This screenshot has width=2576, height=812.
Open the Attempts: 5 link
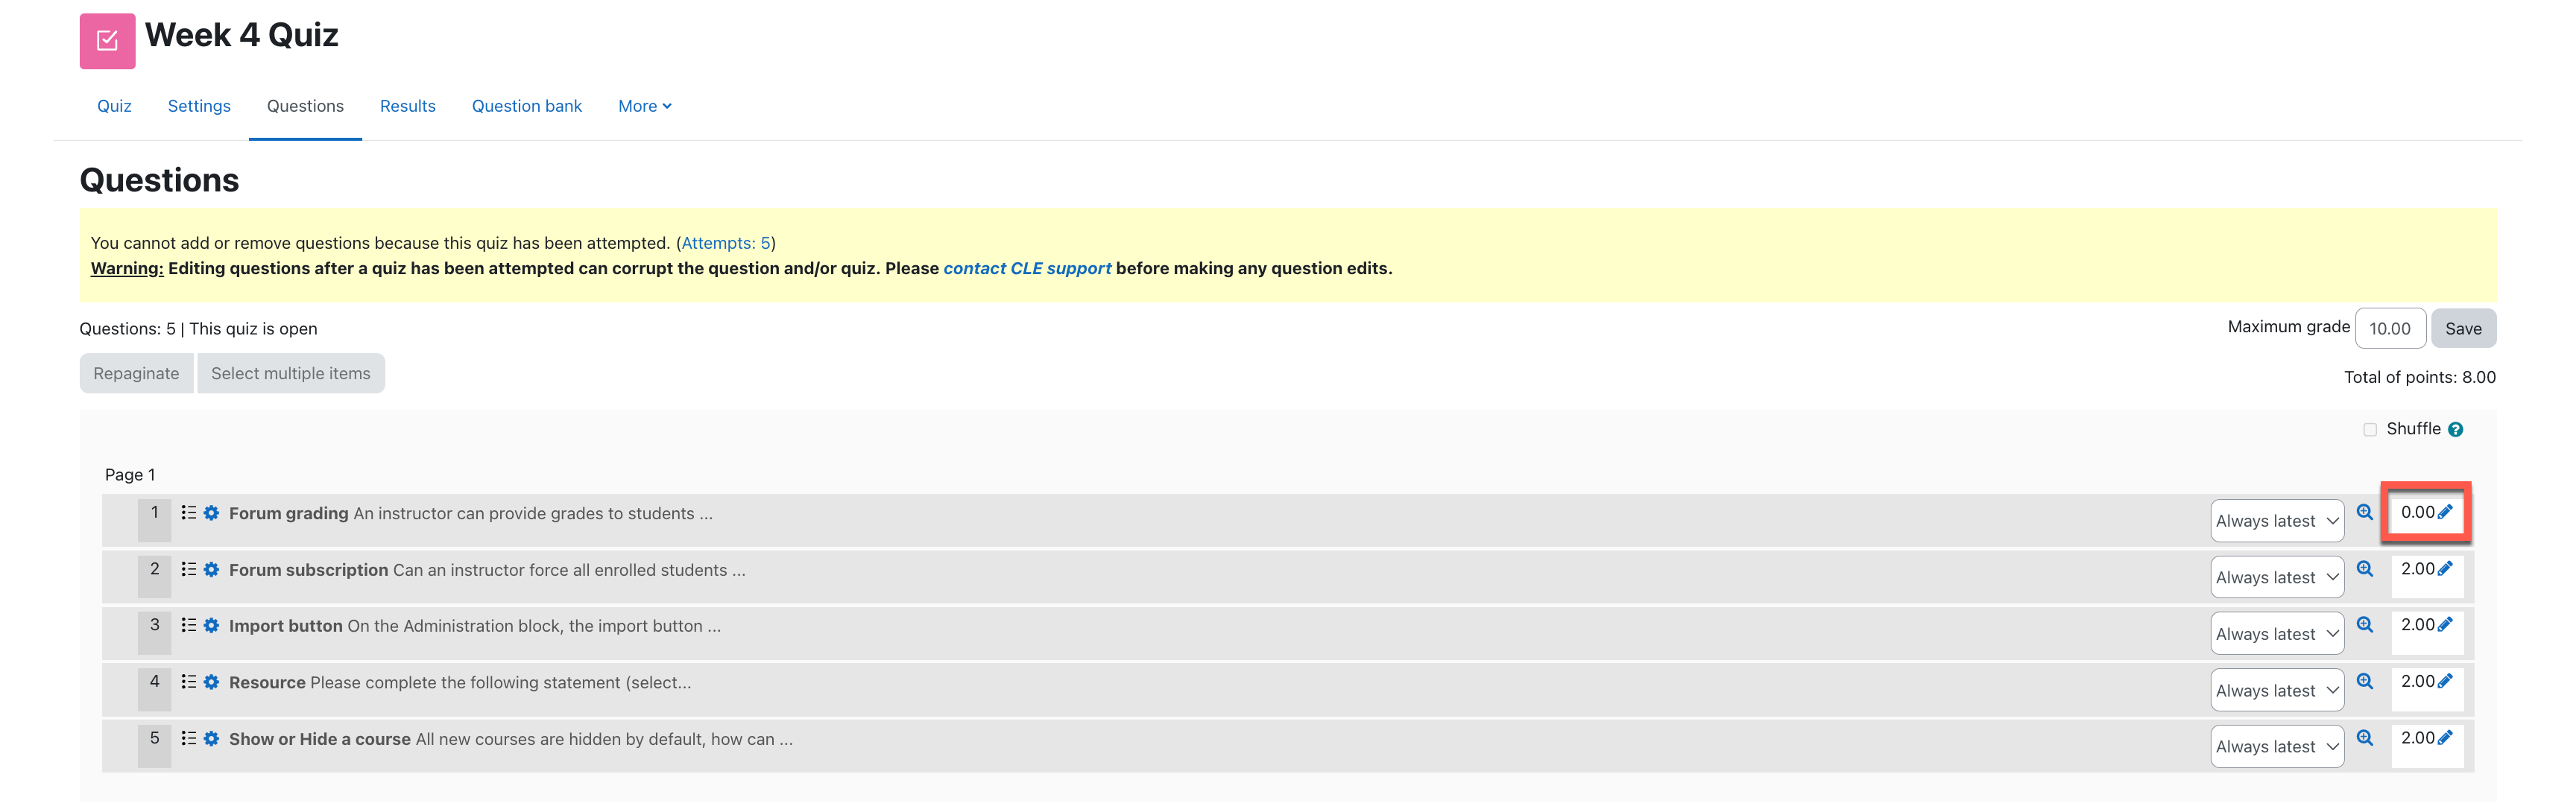pyautogui.click(x=726, y=243)
